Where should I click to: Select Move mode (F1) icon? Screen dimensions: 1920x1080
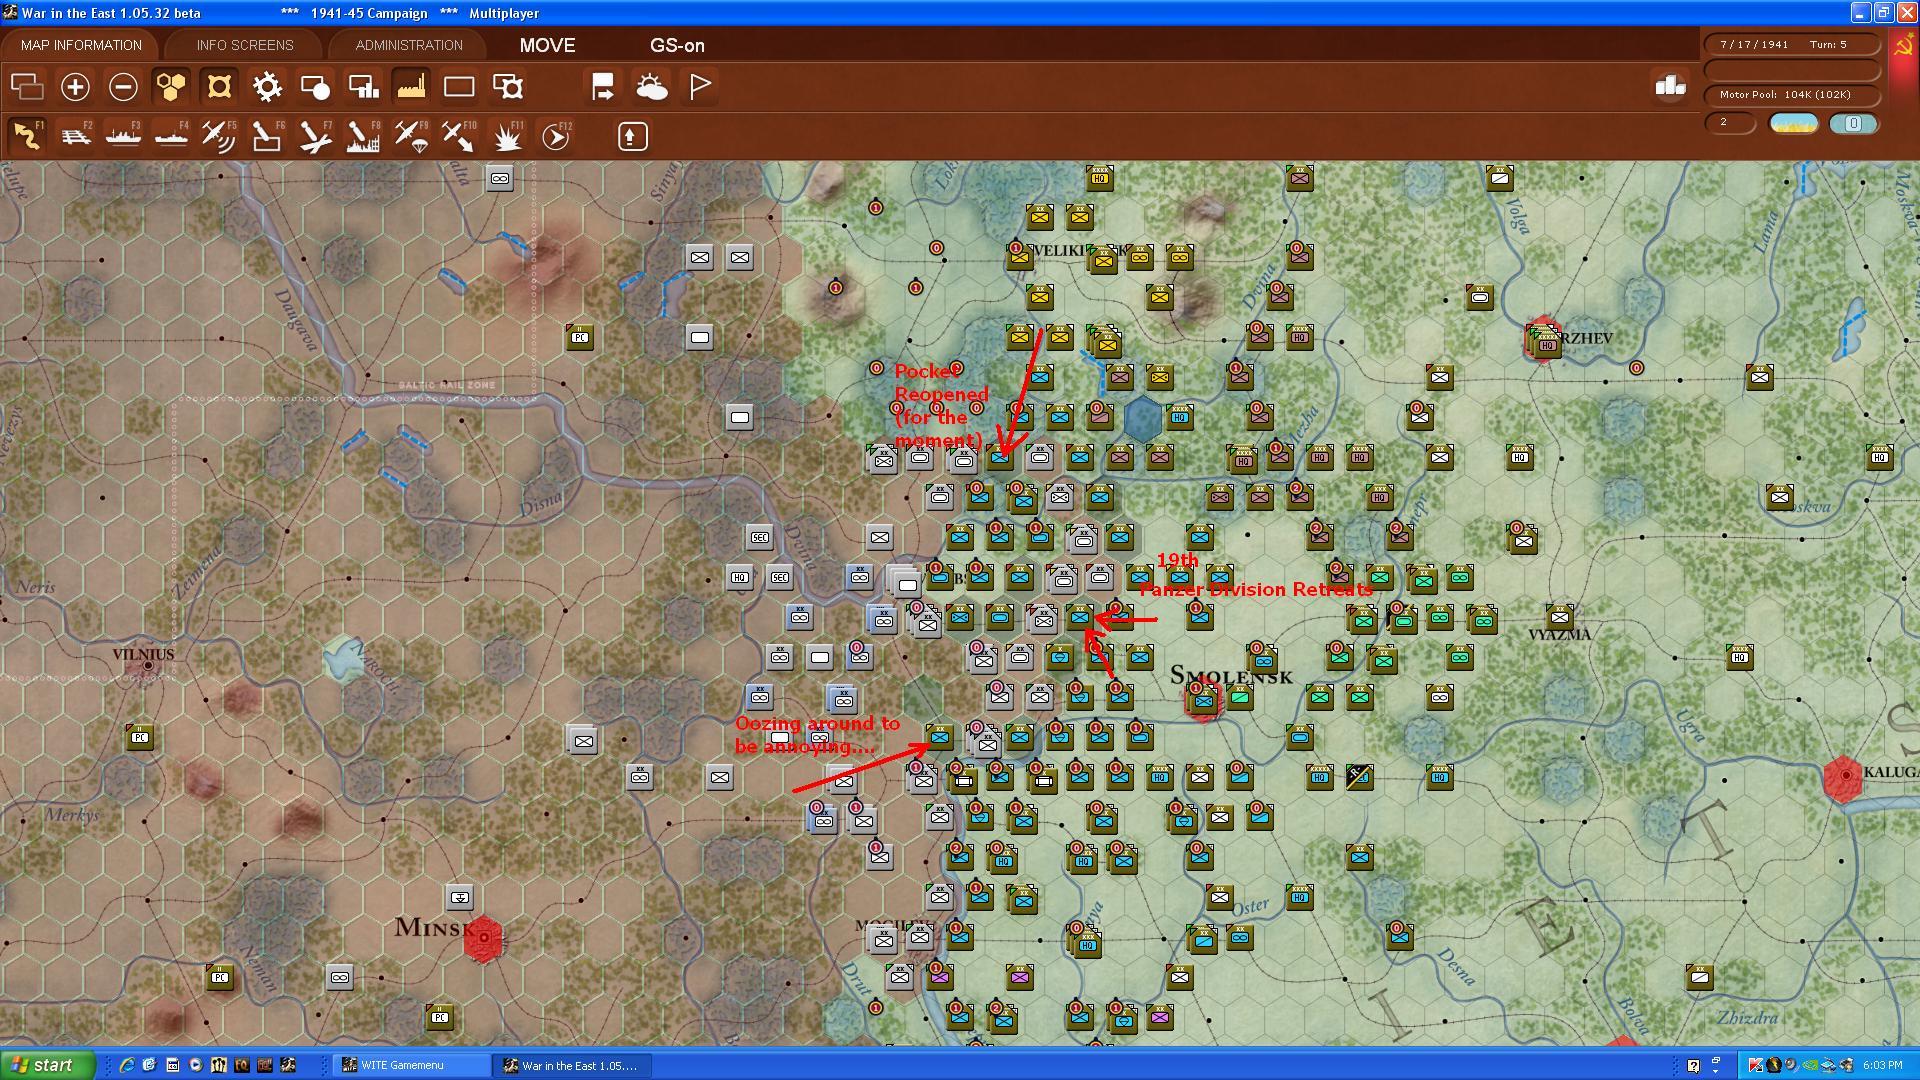pyautogui.click(x=27, y=135)
